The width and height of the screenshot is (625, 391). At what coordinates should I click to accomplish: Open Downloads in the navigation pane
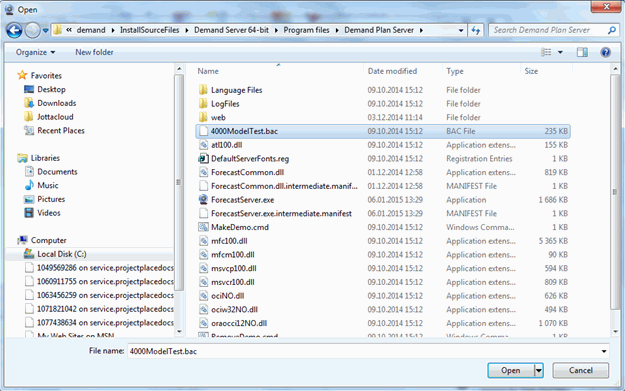tap(57, 103)
